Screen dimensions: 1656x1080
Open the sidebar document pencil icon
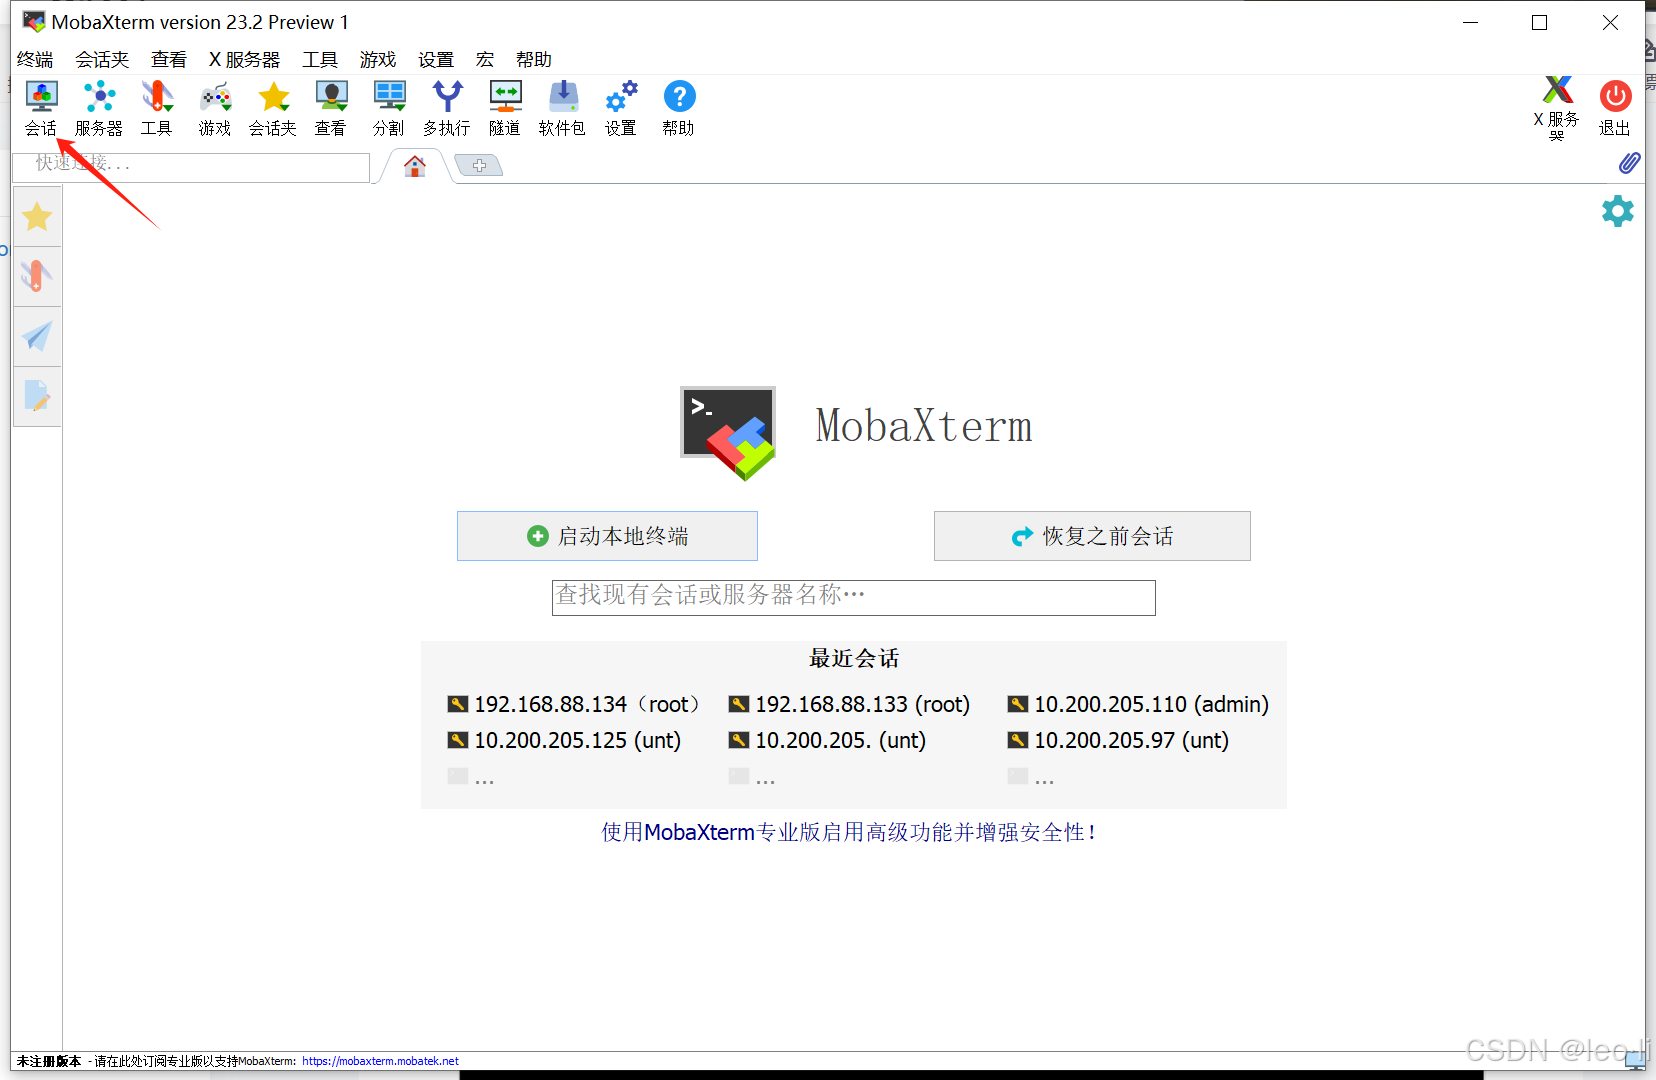point(38,396)
